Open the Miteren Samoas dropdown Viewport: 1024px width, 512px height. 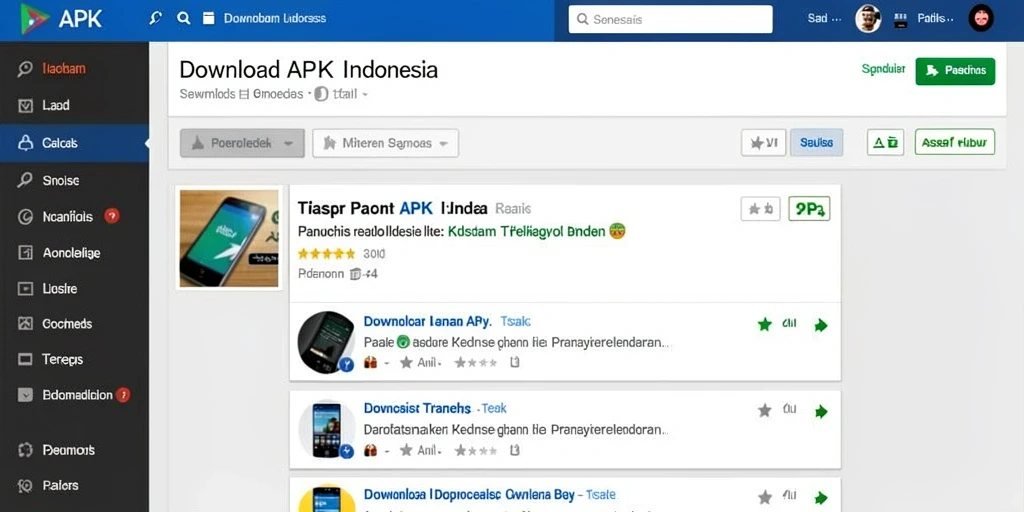(x=385, y=143)
